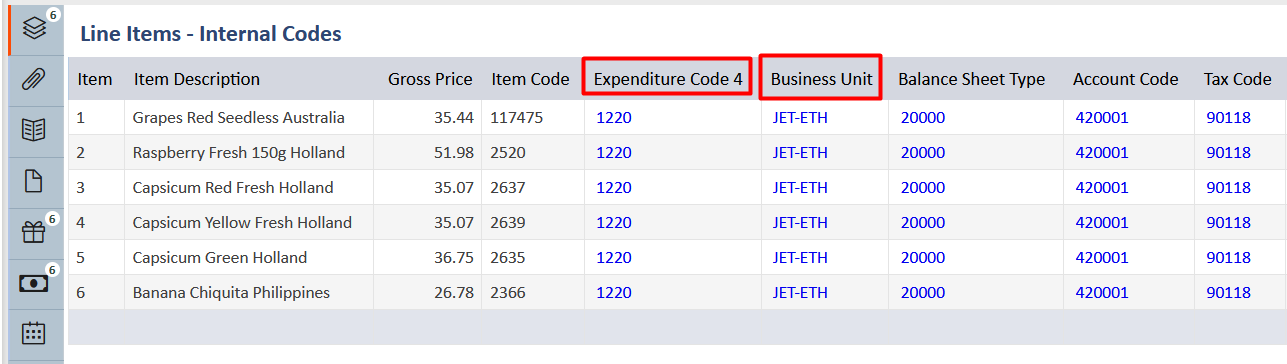The width and height of the screenshot is (1287, 364).
Task: Click item code 117475 cell
Action: (516, 118)
